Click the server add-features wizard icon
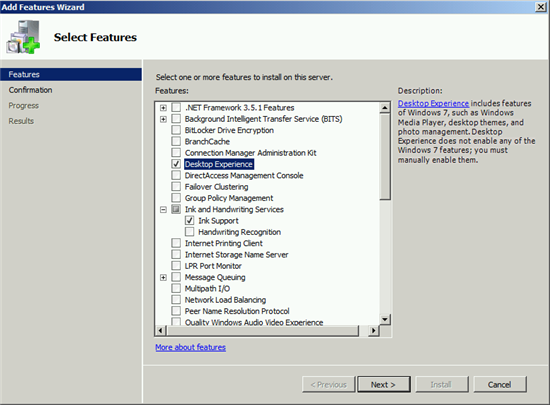 click(x=23, y=37)
